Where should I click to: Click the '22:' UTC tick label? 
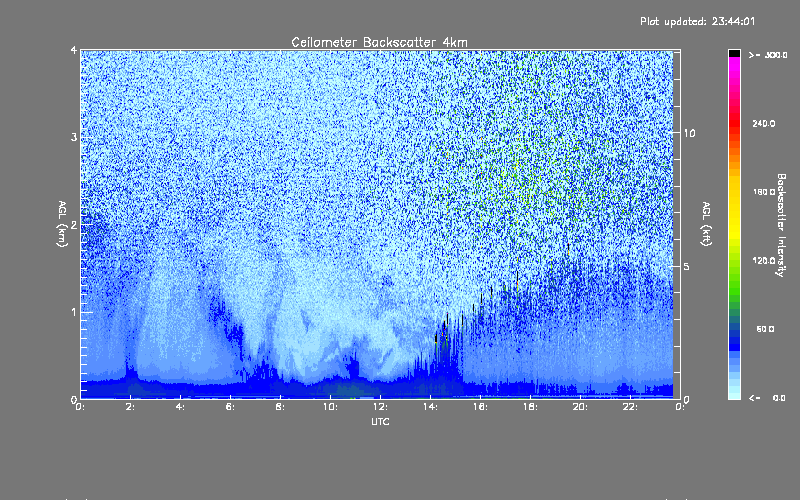[630, 407]
